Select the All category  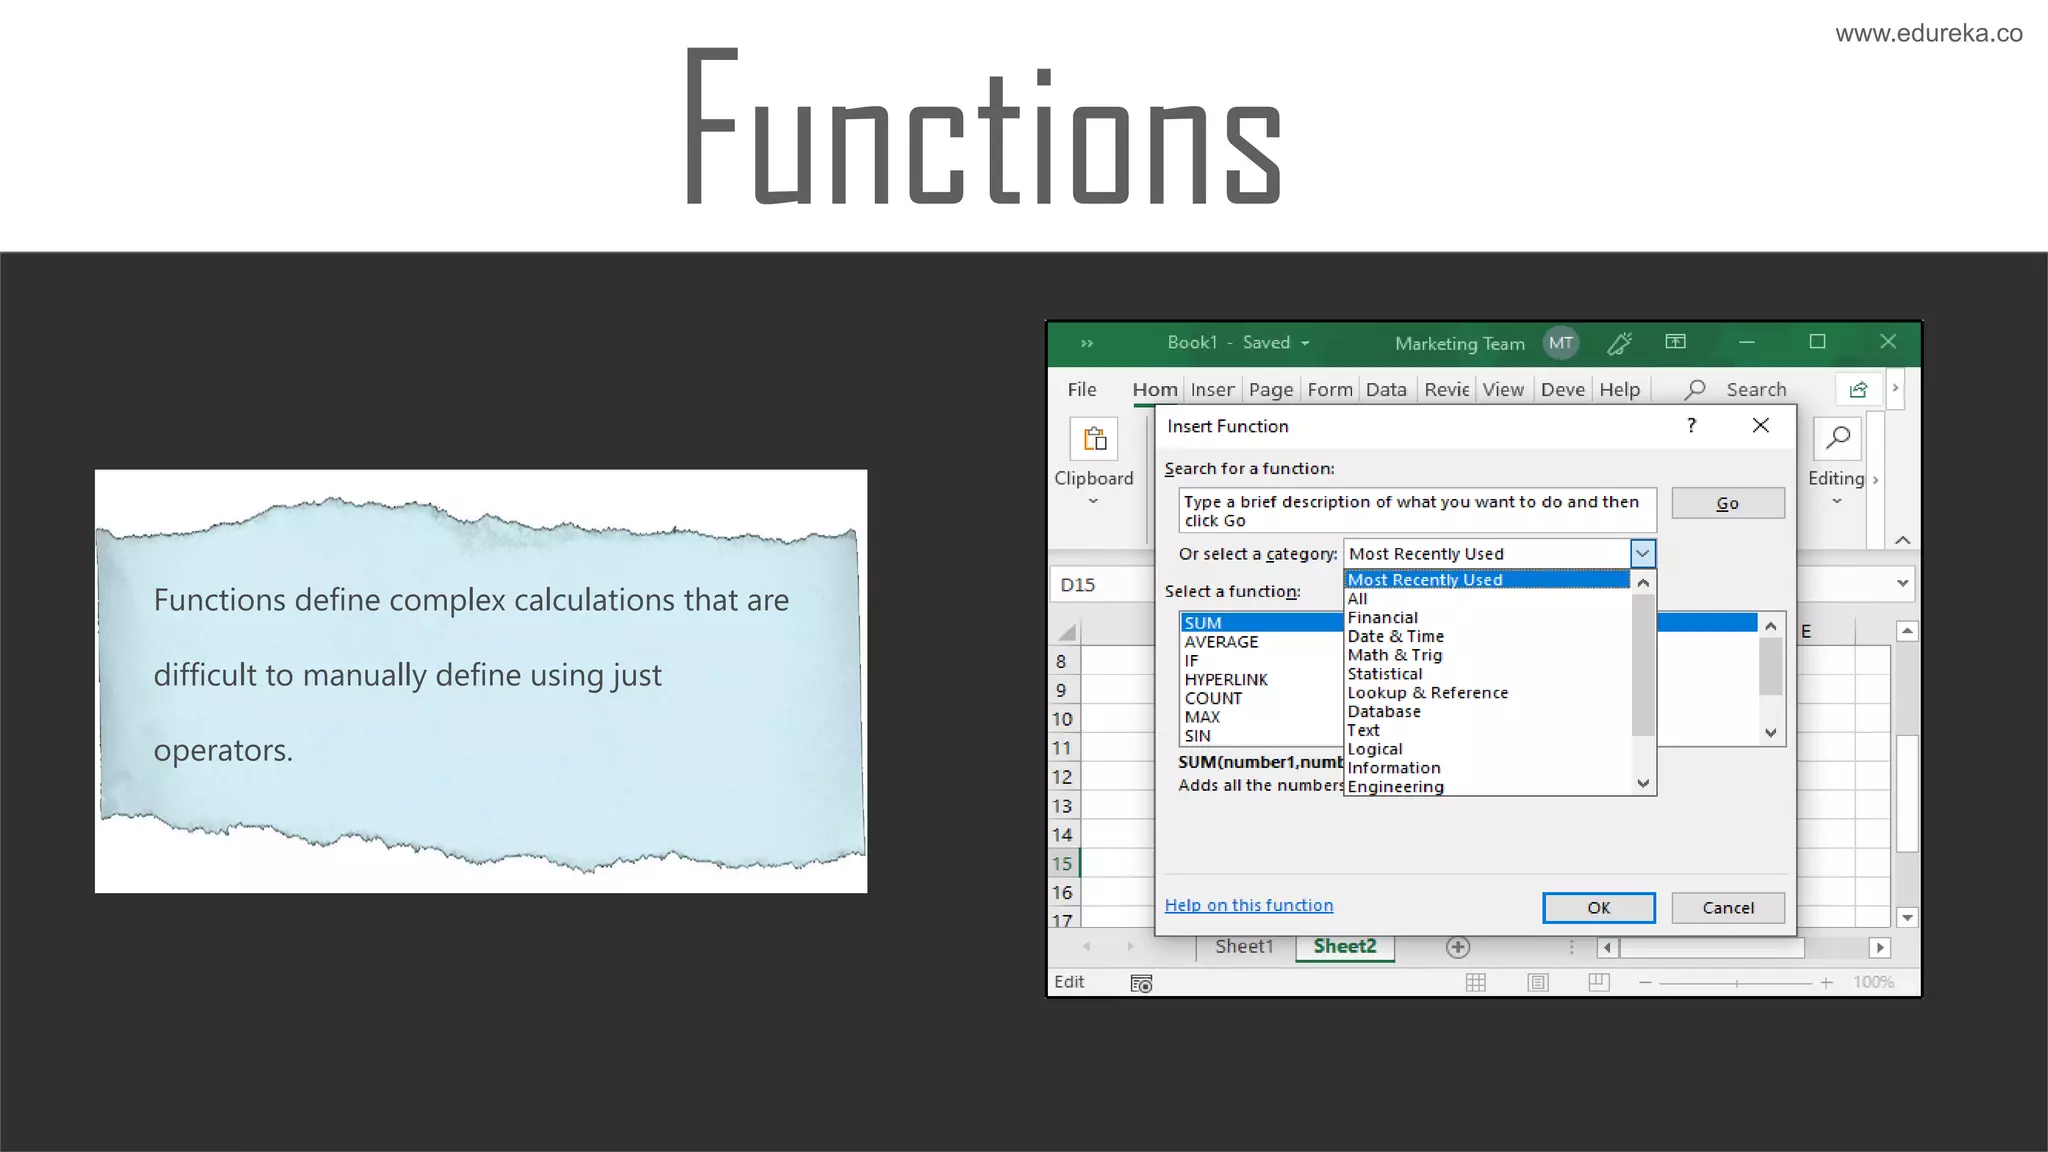(1487, 598)
